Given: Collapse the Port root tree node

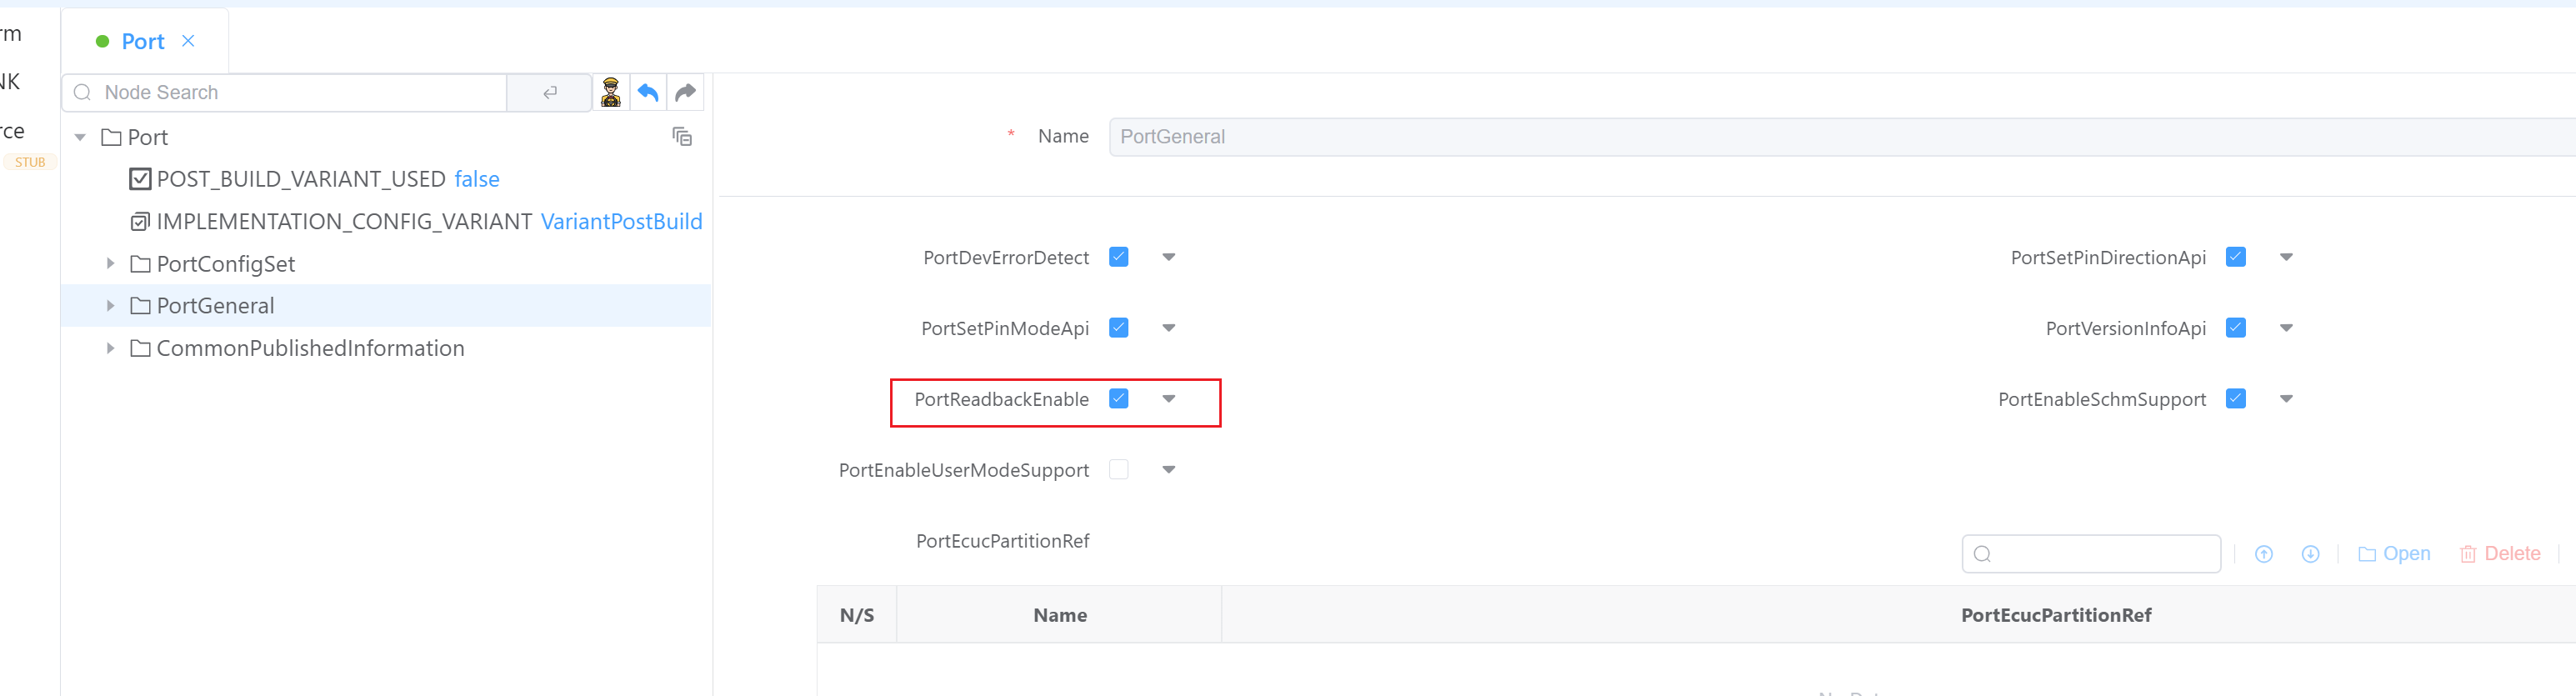Looking at the screenshot, I should (80, 137).
